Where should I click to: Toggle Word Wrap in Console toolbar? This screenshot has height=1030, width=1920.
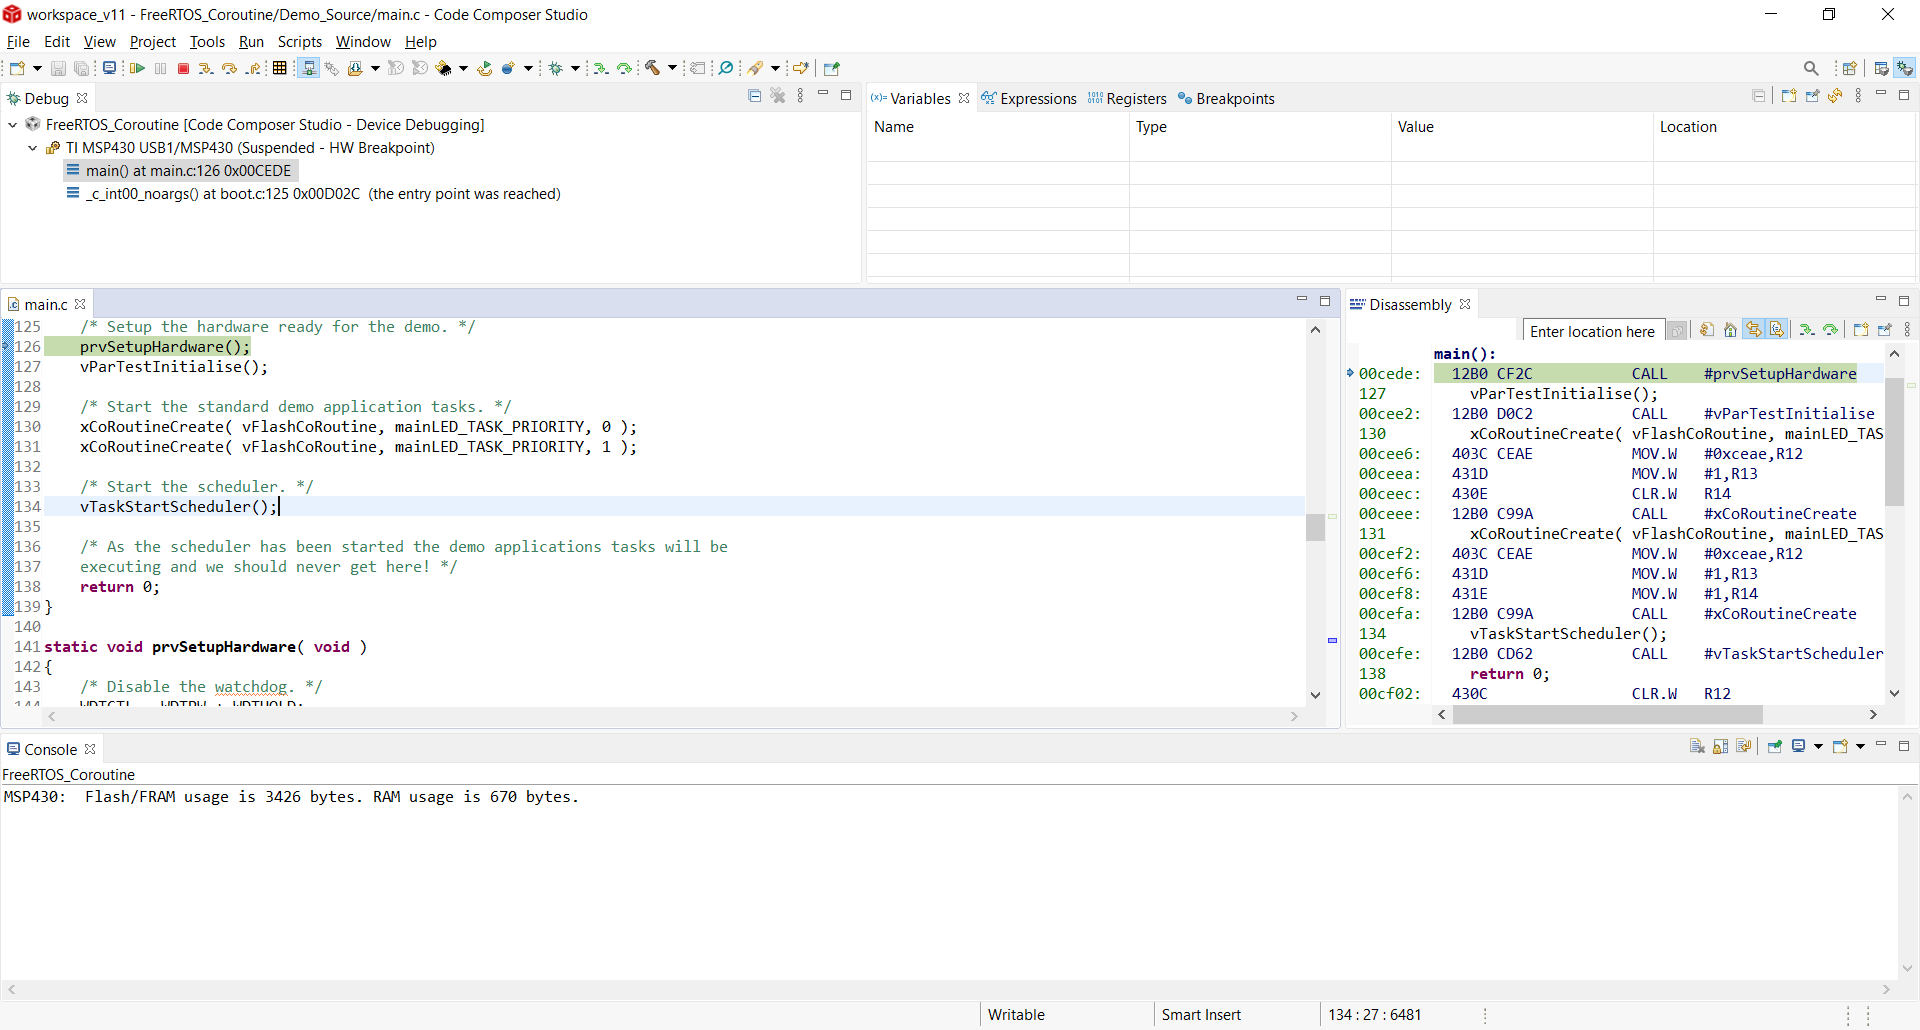1744,746
